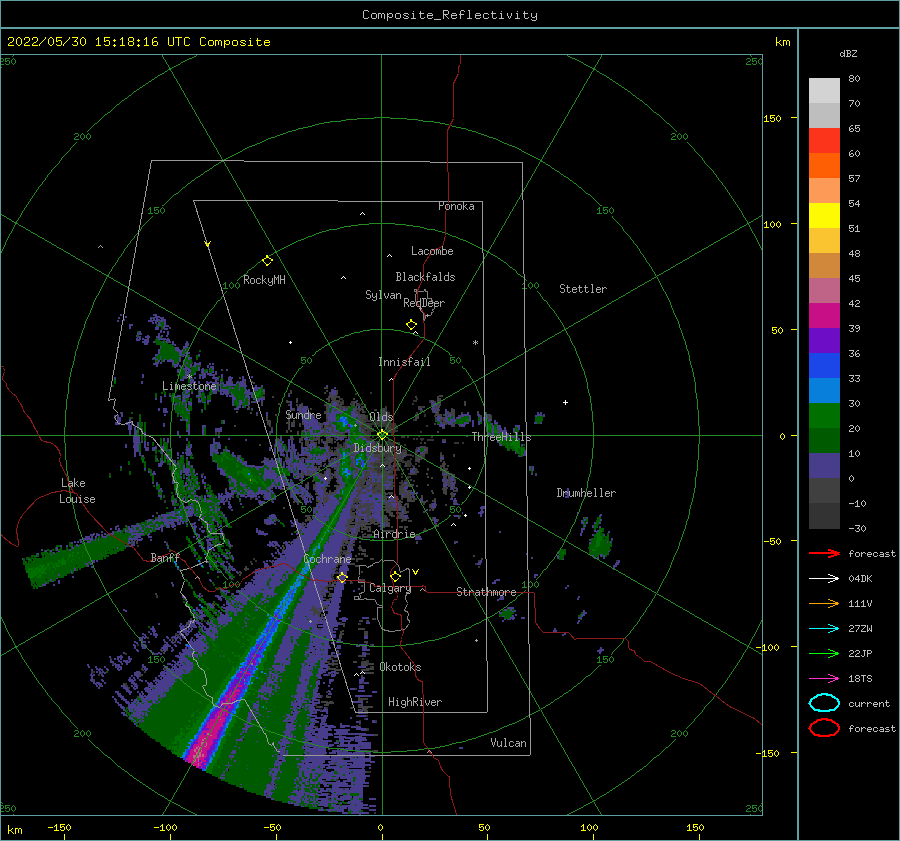Click the dBZ legend heading

click(848, 53)
